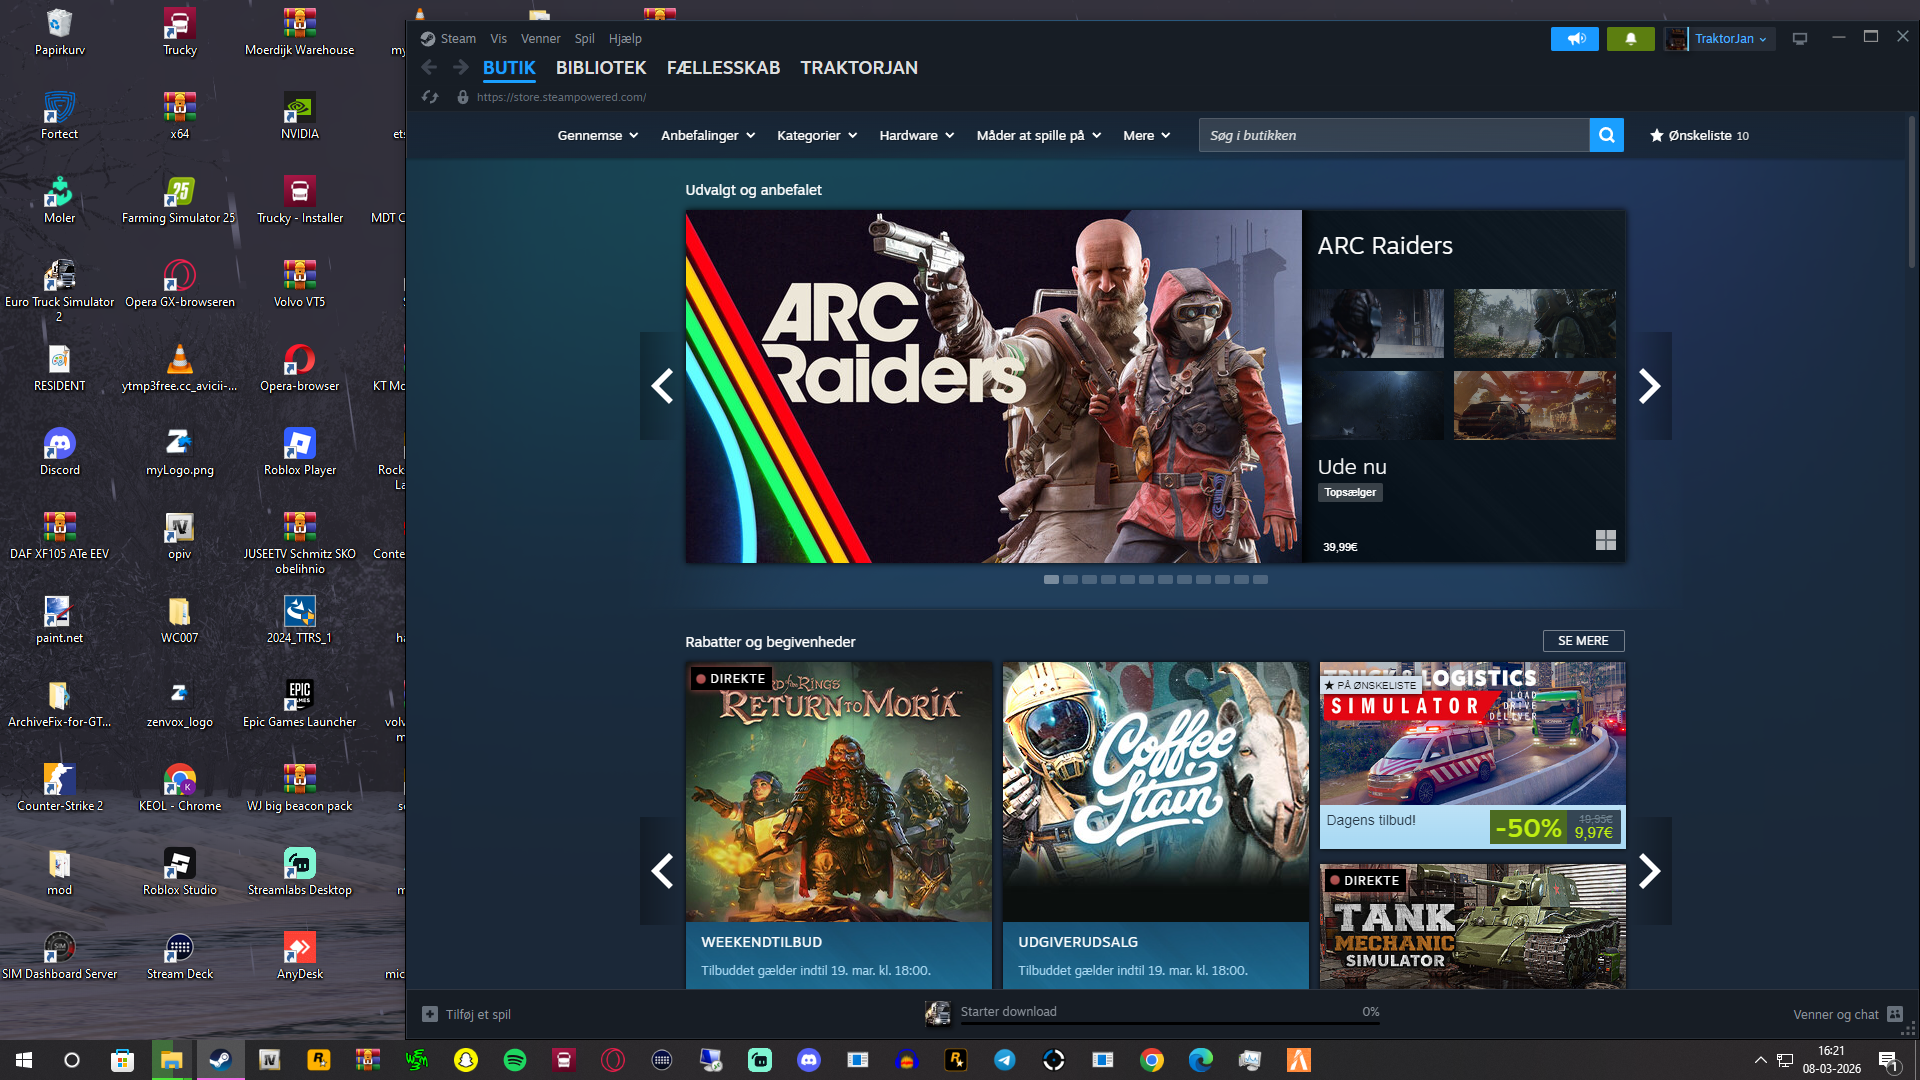Reload the store page
Screen dimensions: 1920x1080
430,97
